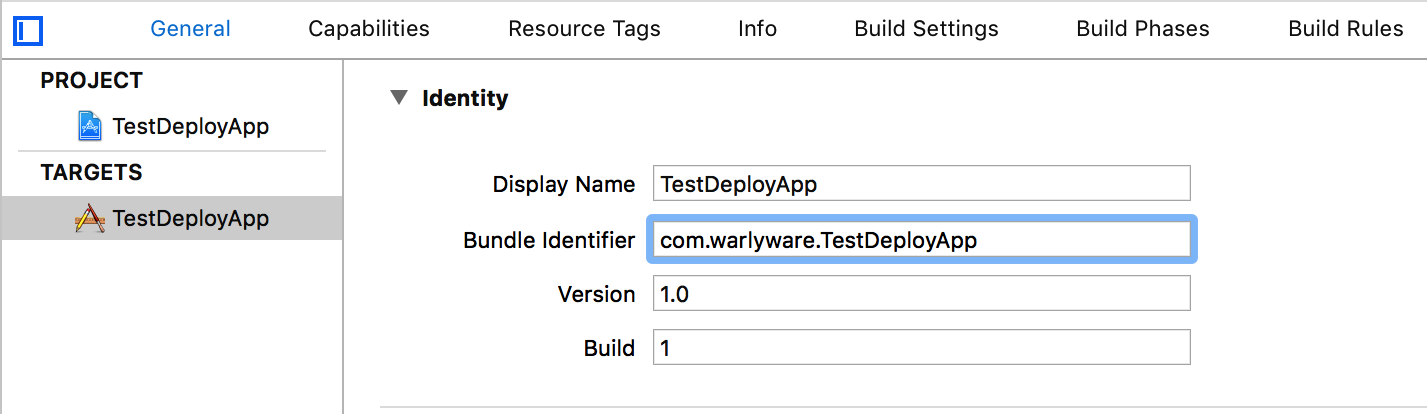Focus the Bundle Identifier text field
The height and width of the screenshot is (414, 1427).
coord(920,240)
